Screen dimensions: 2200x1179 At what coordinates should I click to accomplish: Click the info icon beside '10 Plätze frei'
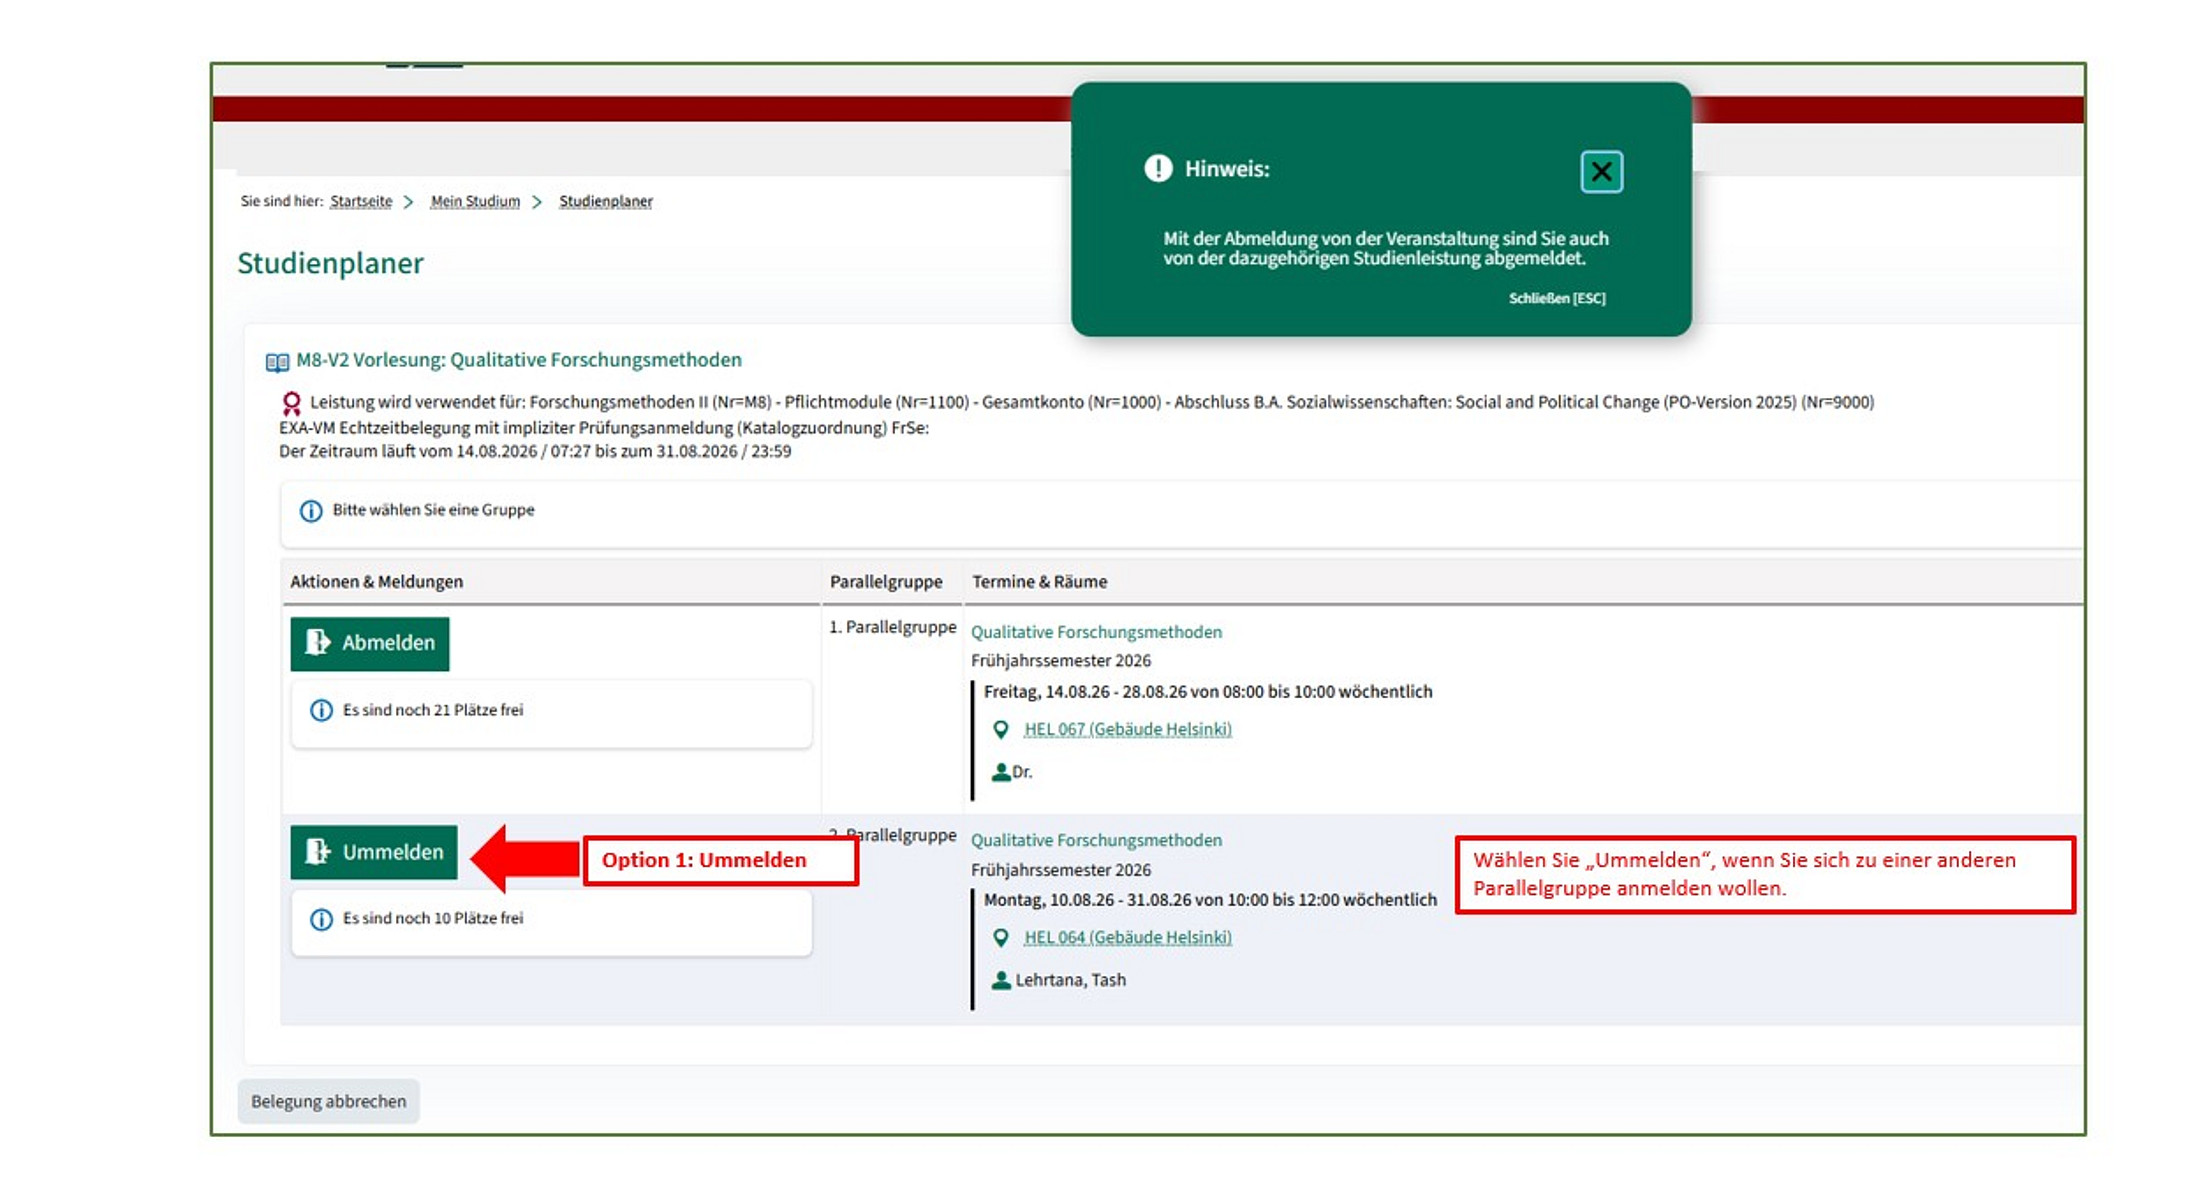321,919
